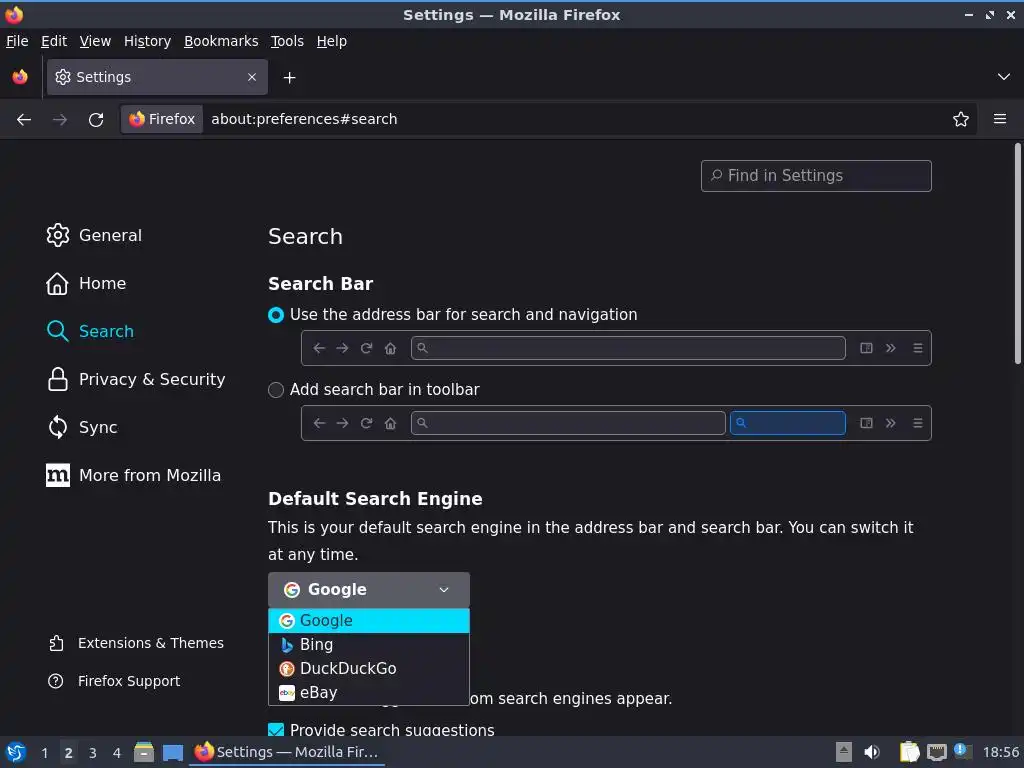Open General settings category
Viewport: 1024px width, 768px height.
point(94,235)
